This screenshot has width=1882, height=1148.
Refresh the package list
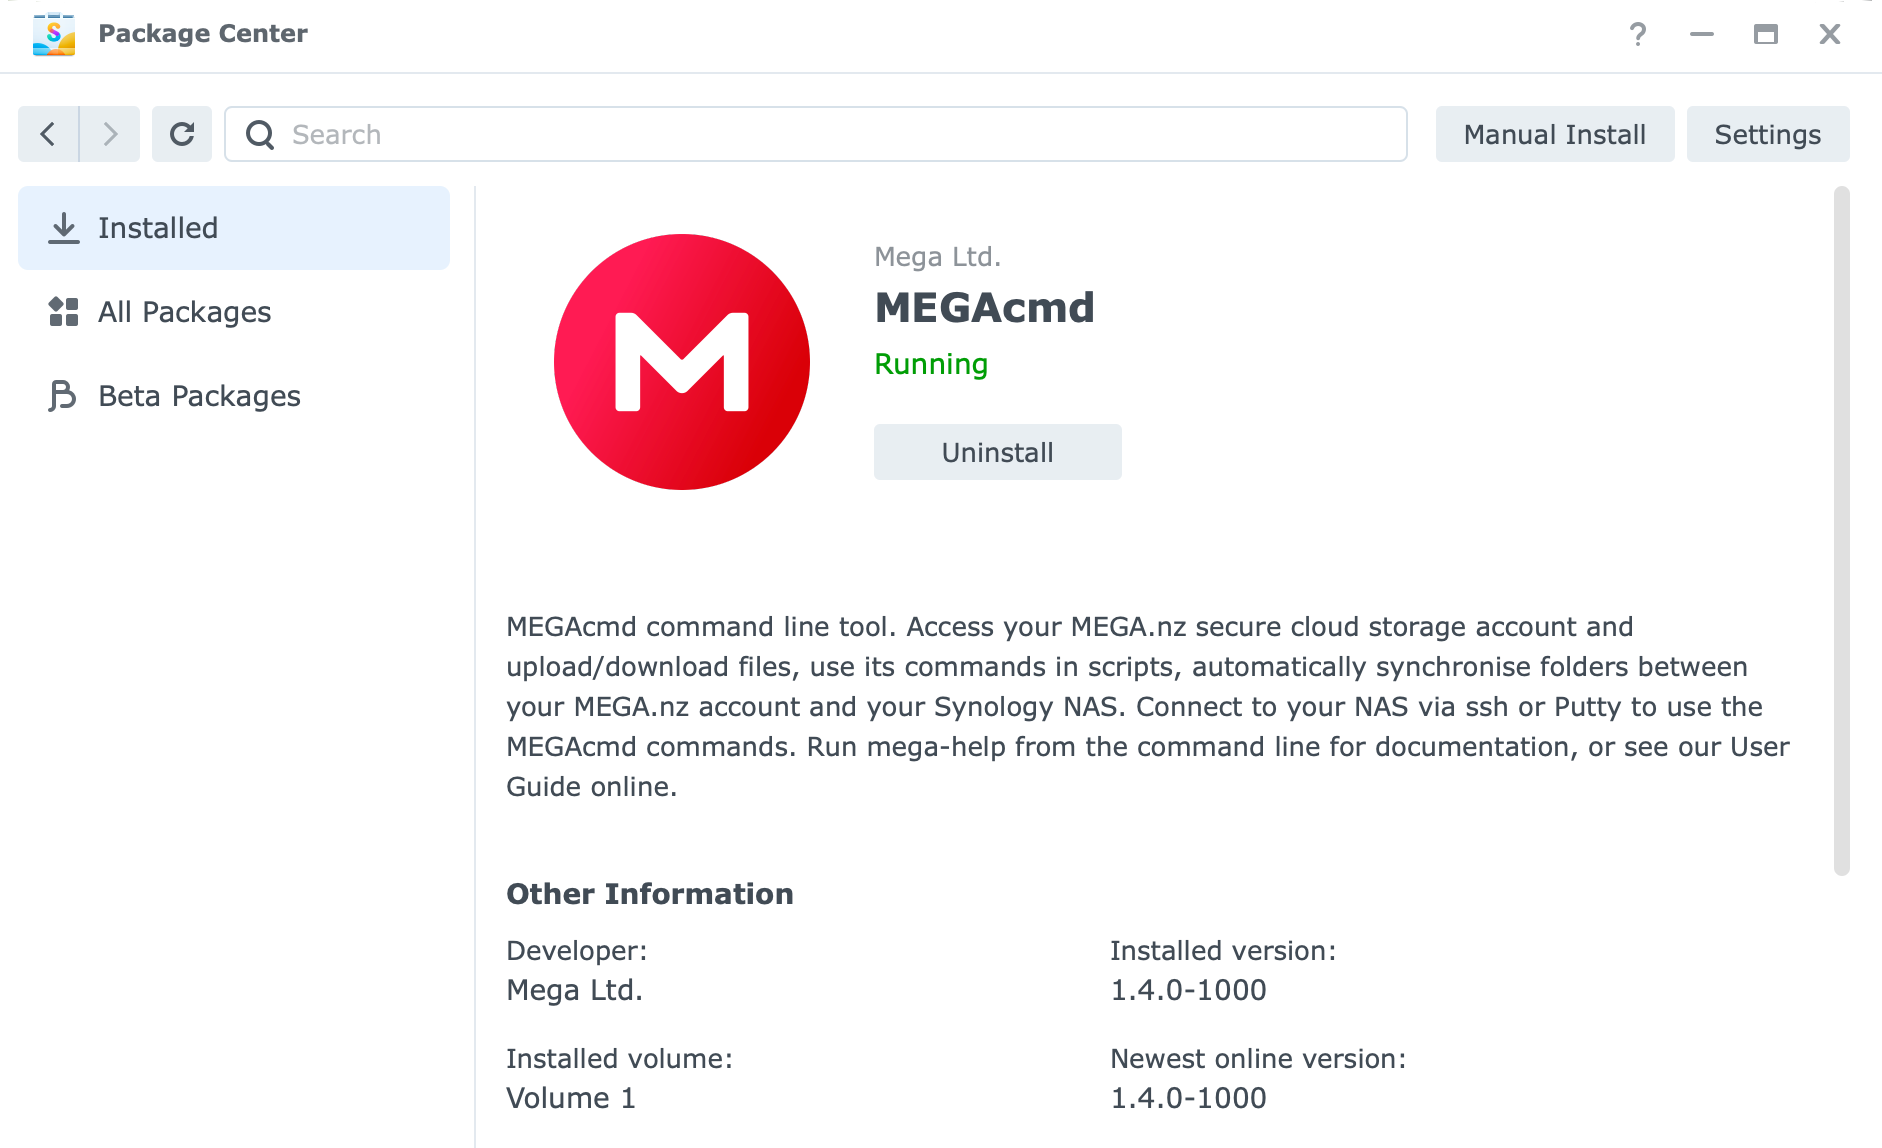click(x=182, y=134)
